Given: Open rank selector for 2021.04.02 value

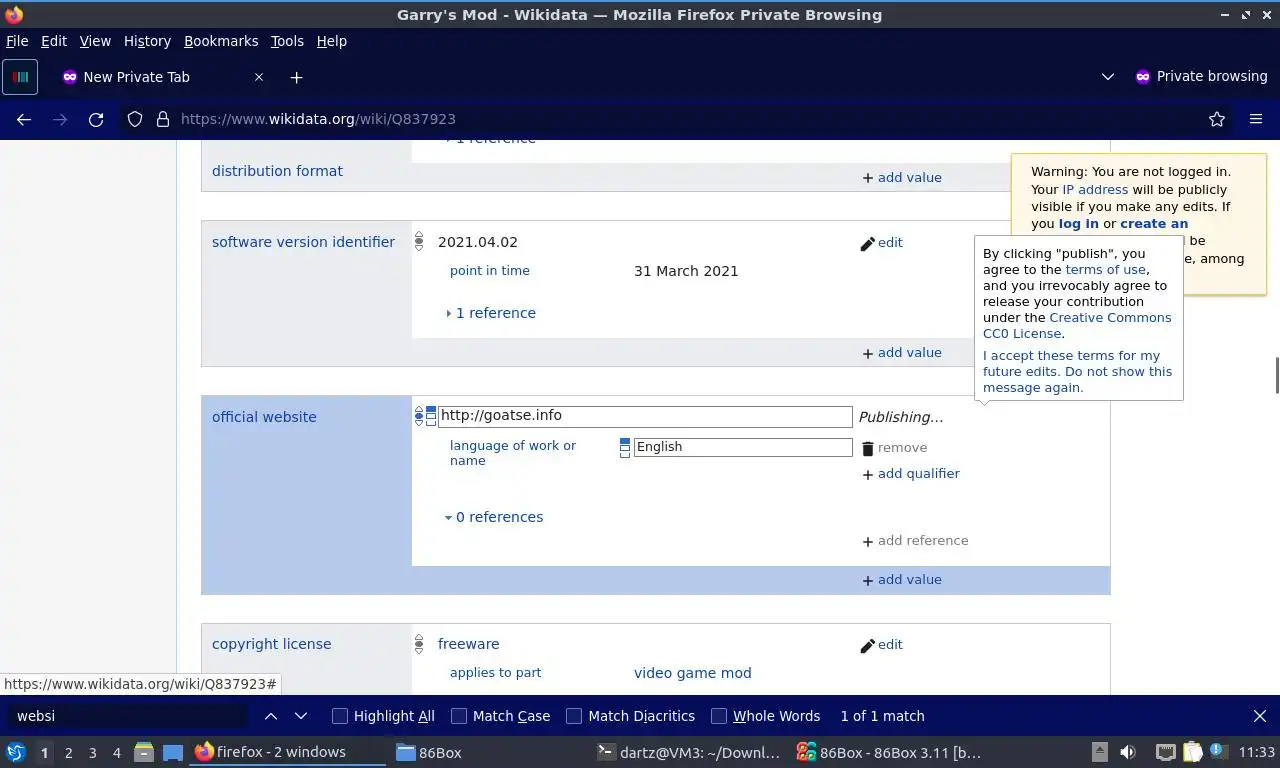Looking at the screenshot, I should [419, 242].
